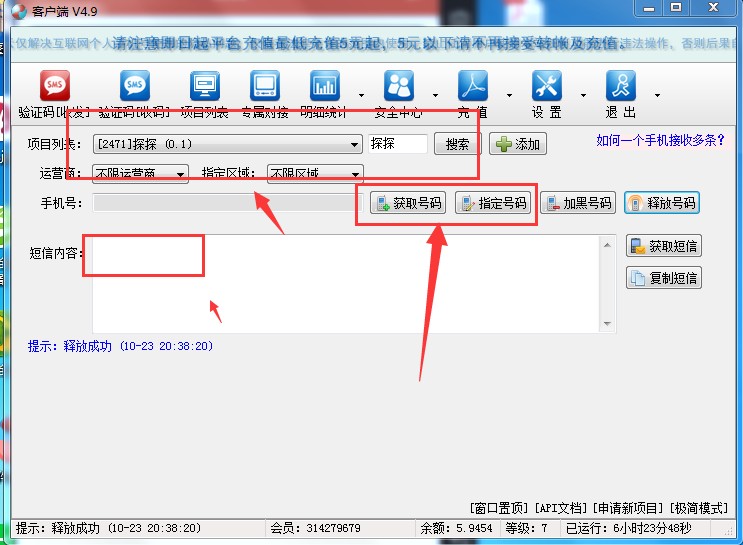Maximize the 客户端 V4.9 window
This screenshot has width=743, height=545.
pyautogui.click(x=676, y=8)
